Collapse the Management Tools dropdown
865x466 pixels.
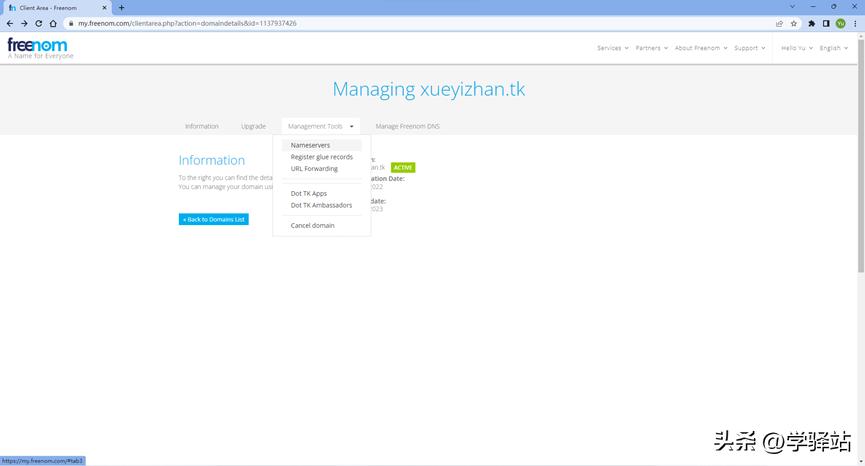321,126
